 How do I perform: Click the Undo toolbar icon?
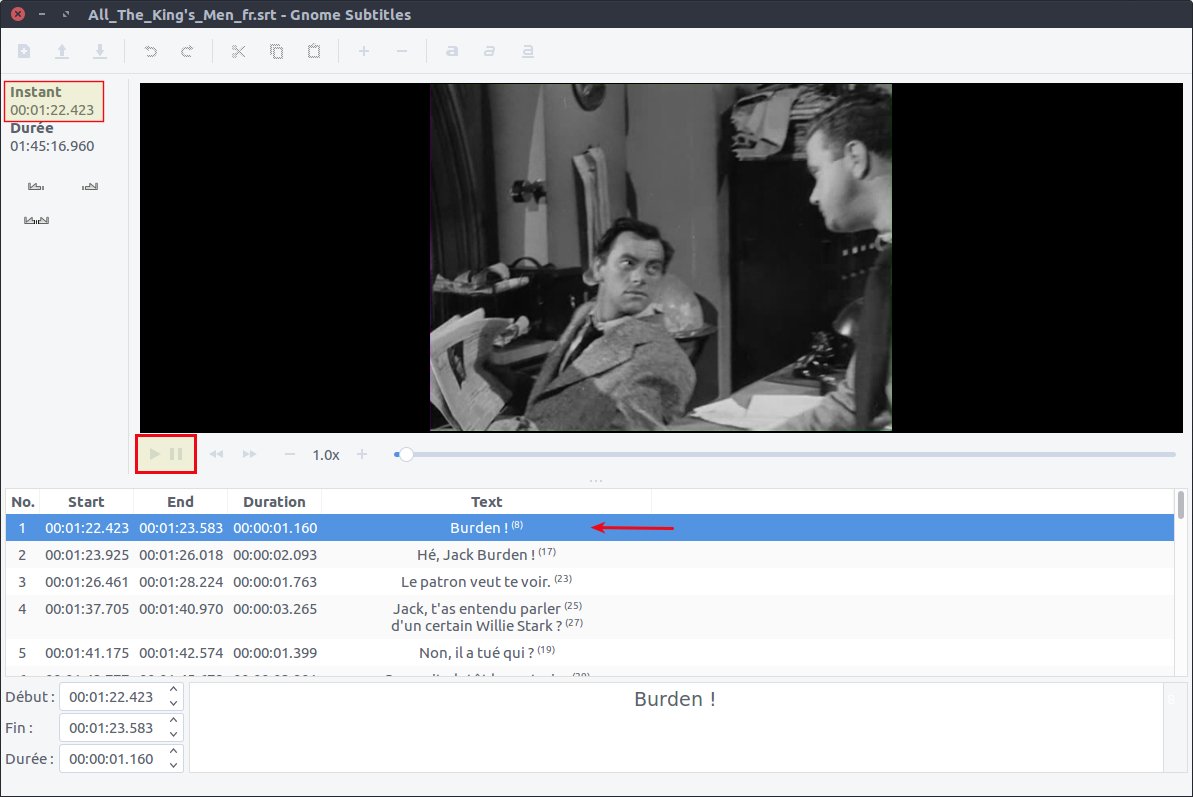pyautogui.click(x=151, y=51)
